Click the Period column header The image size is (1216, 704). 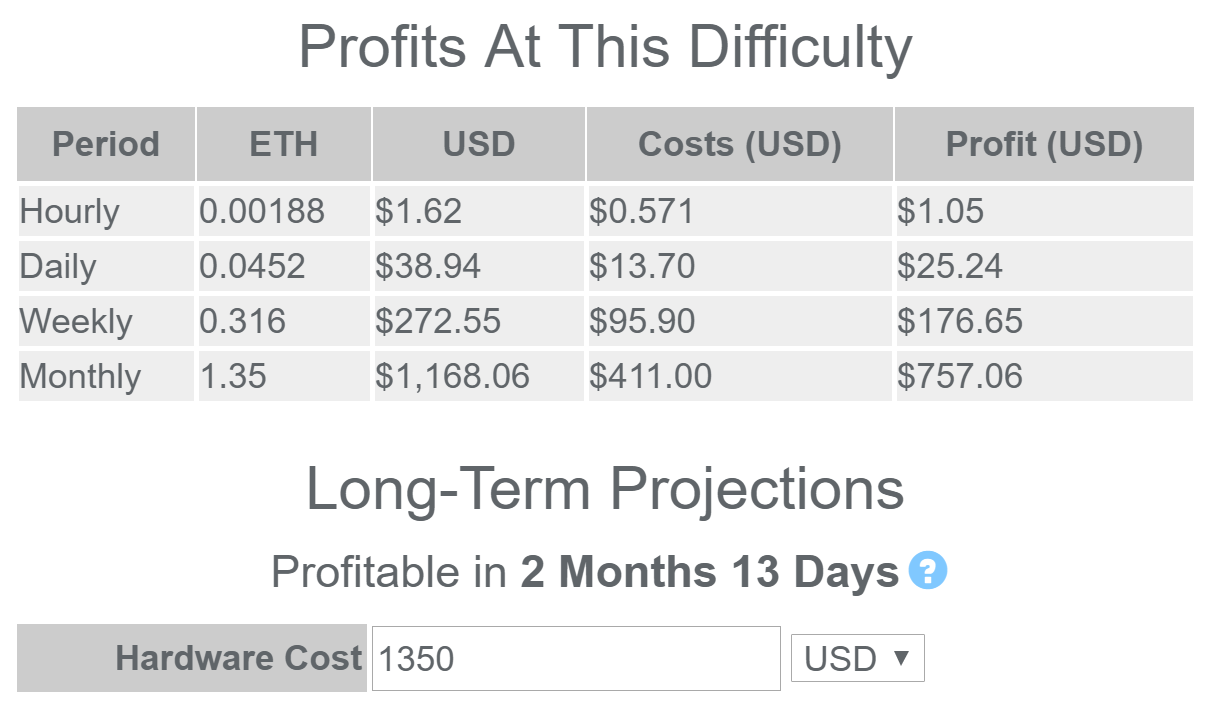coord(106,144)
